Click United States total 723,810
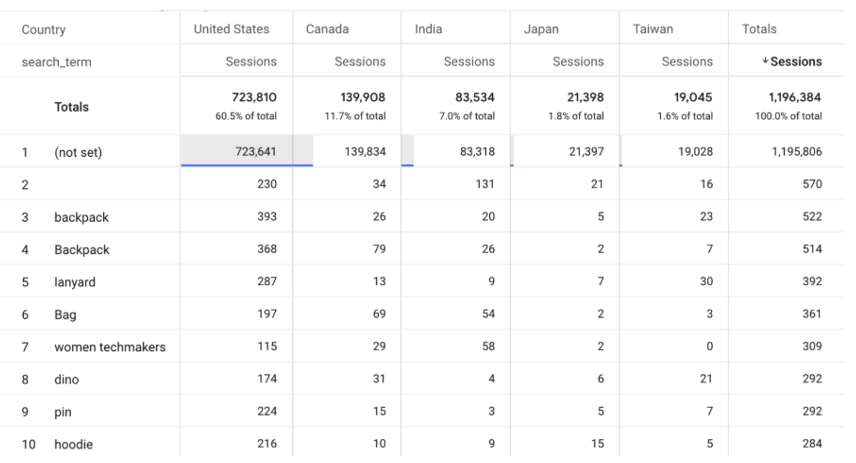This screenshot has width=856, height=463. click(254, 97)
